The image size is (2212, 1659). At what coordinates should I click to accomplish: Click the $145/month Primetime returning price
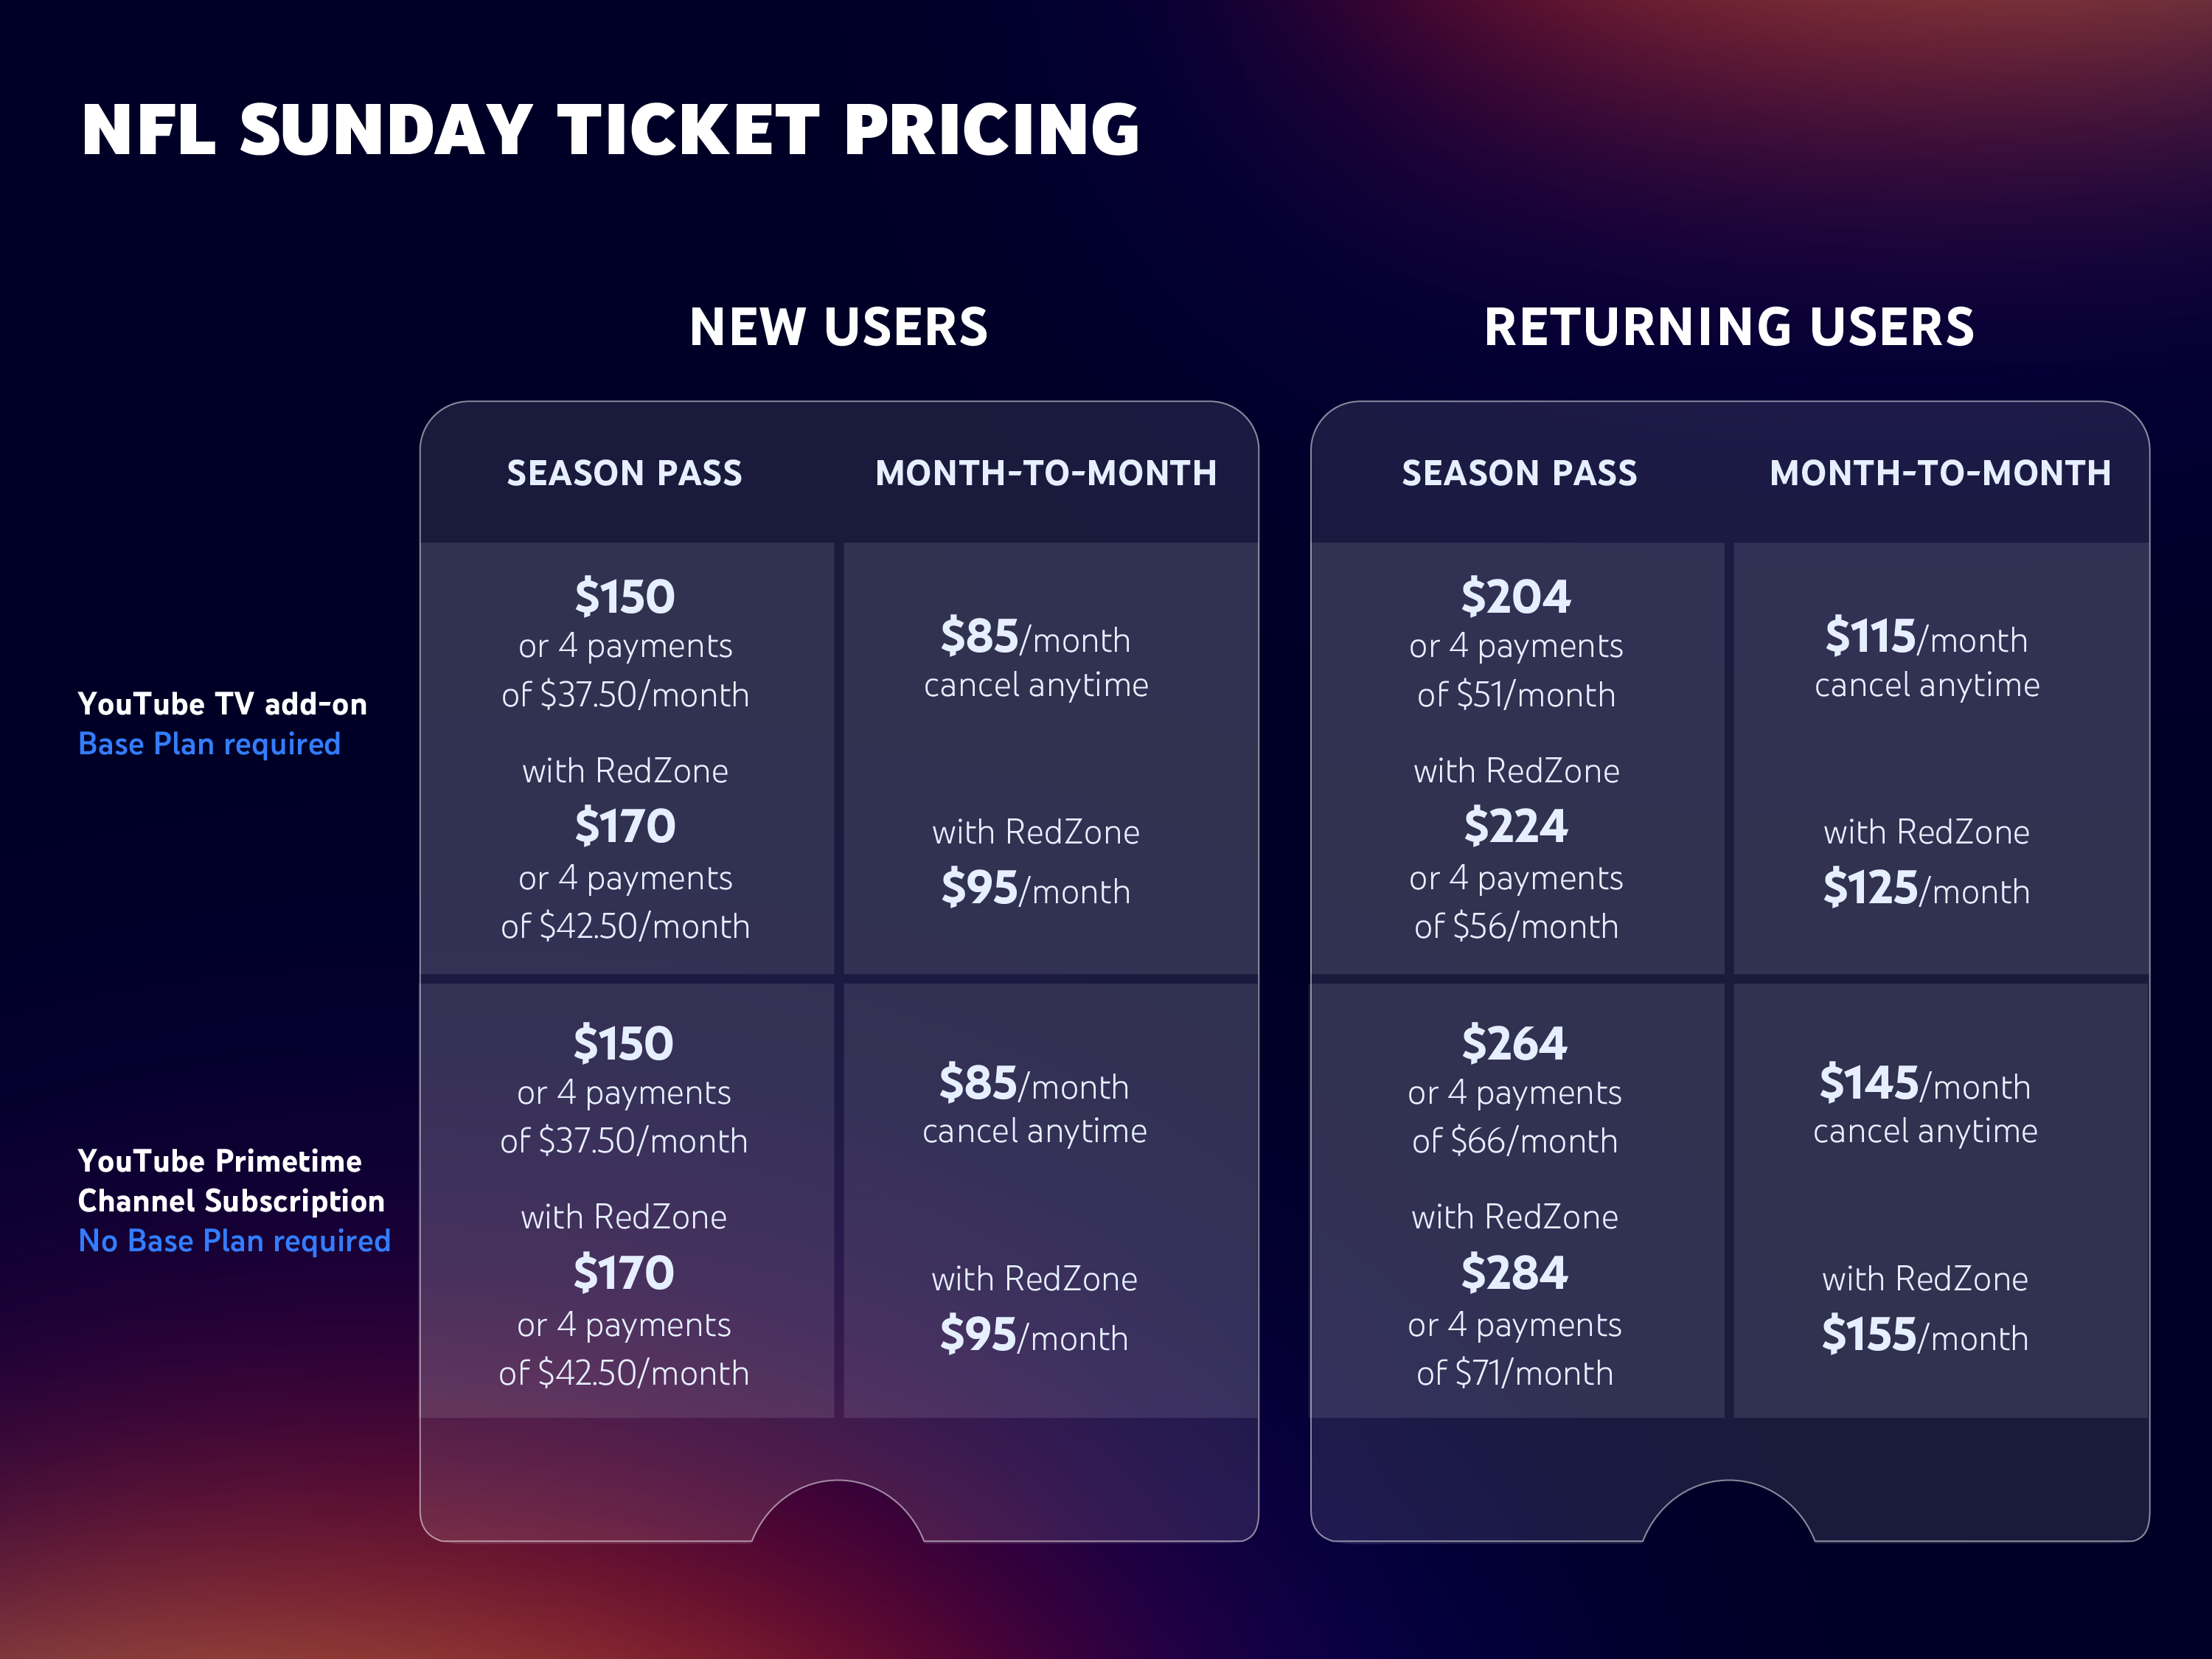click(x=1924, y=1084)
